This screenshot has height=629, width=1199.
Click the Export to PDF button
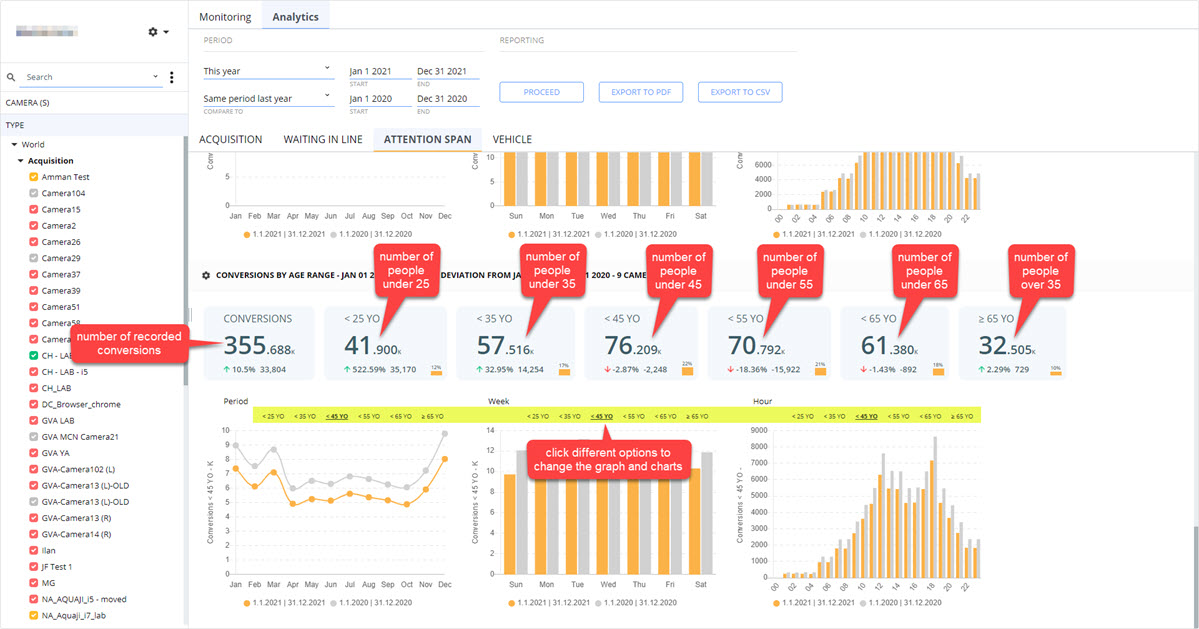[x=641, y=92]
